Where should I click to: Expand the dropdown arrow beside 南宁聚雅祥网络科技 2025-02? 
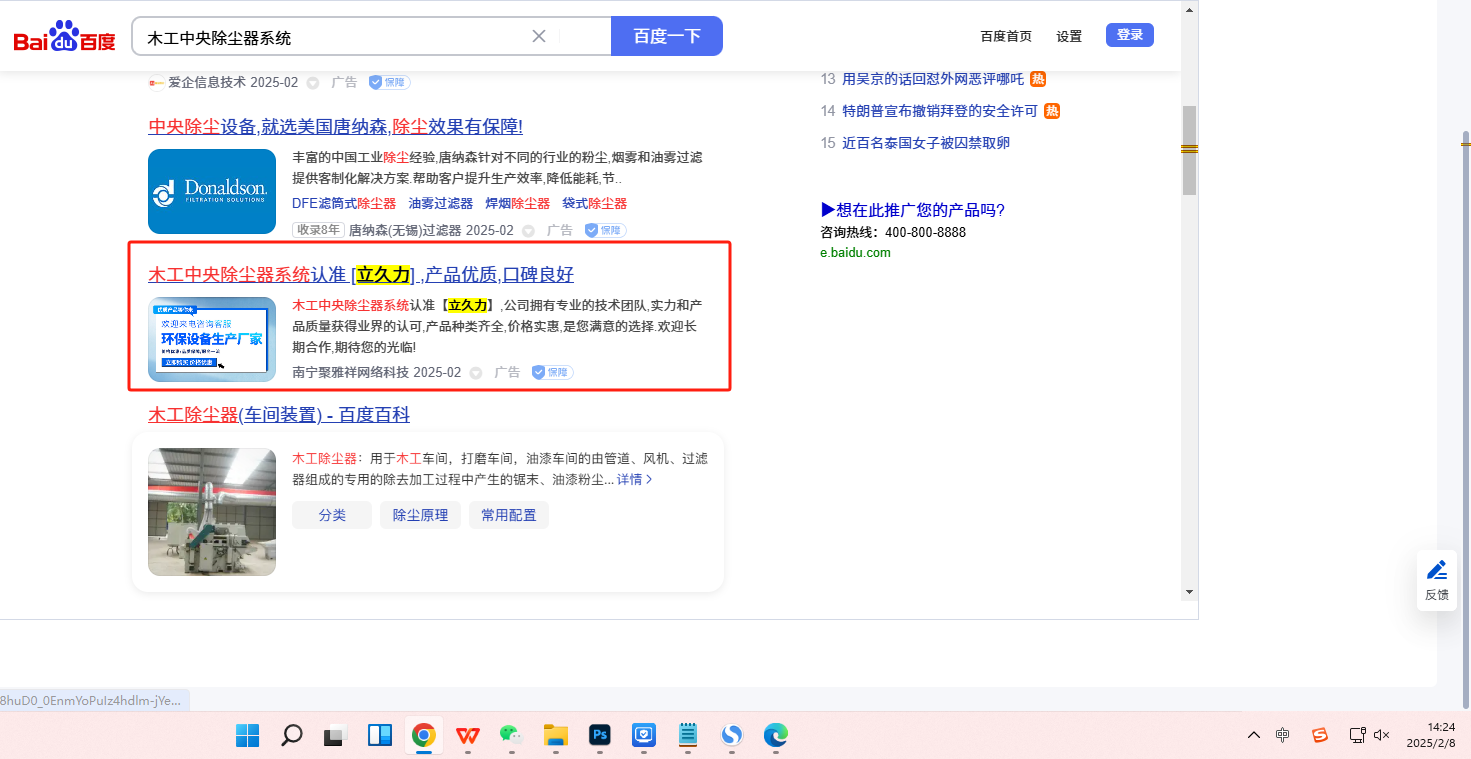[476, 373]
